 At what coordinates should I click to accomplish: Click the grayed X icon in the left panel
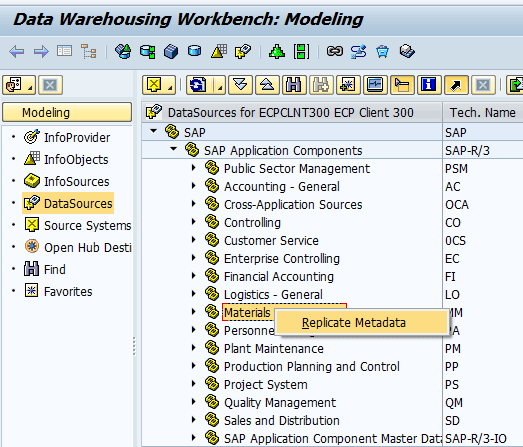coord(50,85)
